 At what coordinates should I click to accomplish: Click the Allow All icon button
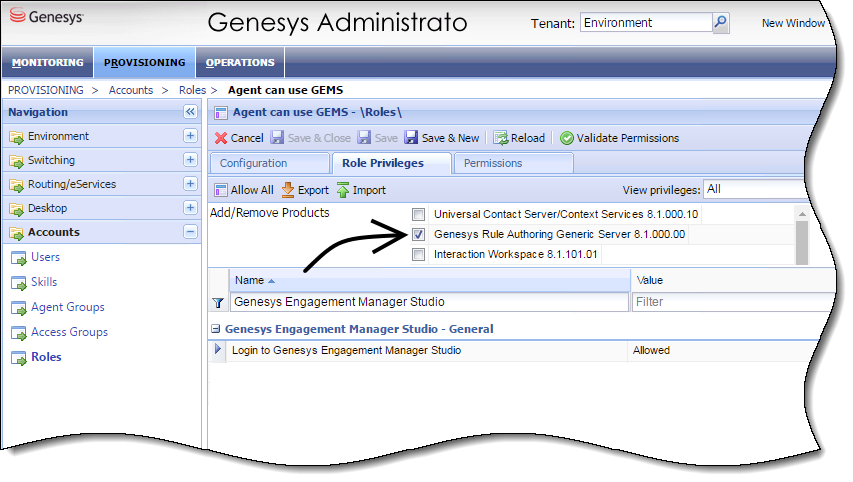221,190
